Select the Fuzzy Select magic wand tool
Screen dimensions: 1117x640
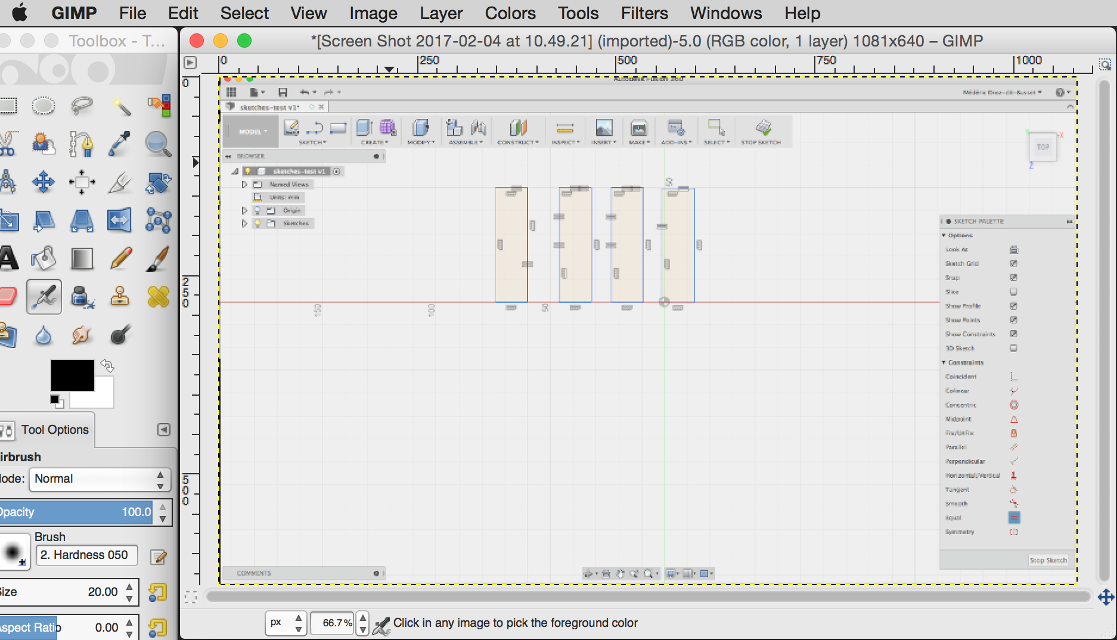click(120, 106)
